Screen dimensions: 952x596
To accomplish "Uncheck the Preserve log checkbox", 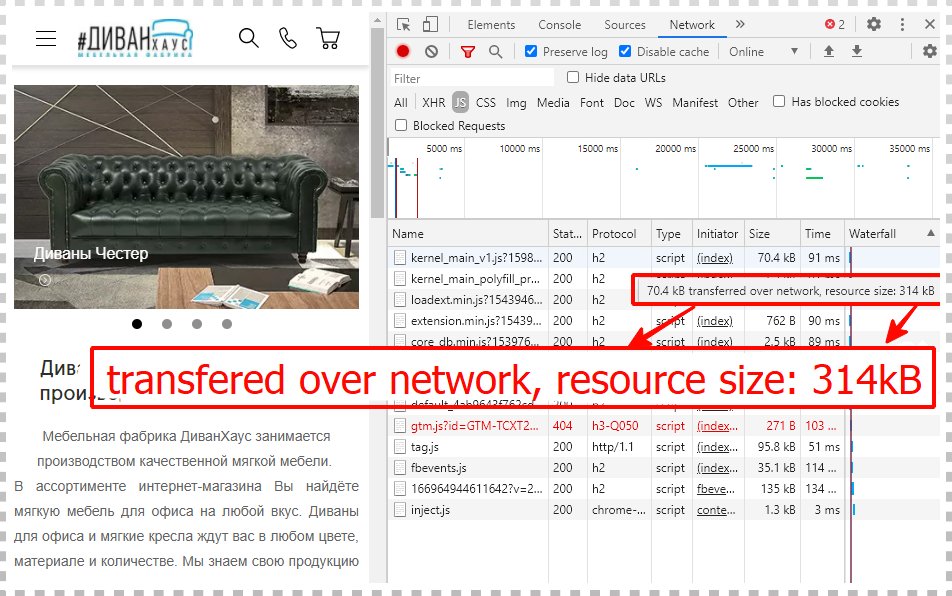I will click(x=531, y=52).
